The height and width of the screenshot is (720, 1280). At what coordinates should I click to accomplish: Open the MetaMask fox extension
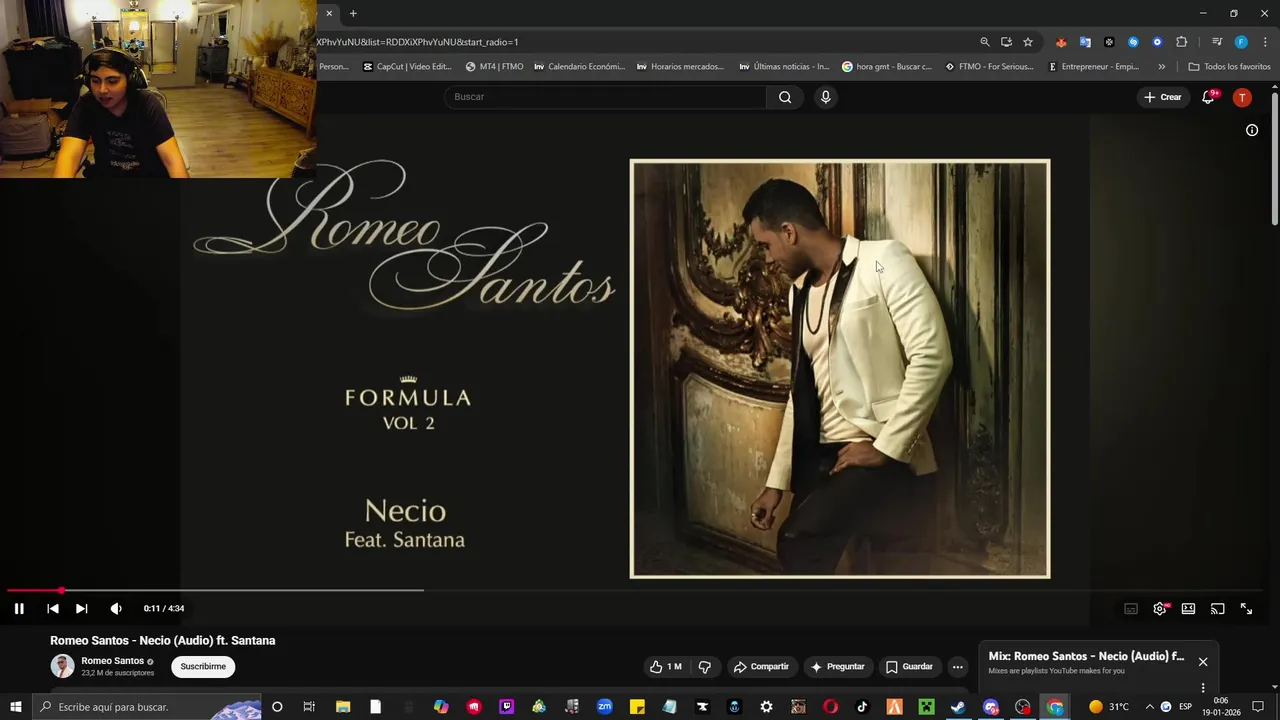coord(1061,42)
